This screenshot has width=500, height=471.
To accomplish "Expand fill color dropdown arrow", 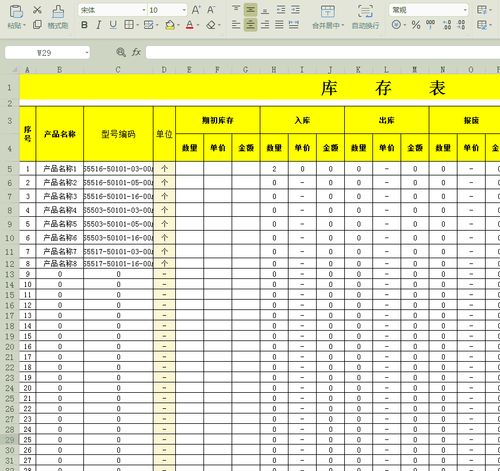I will [178, 25].
